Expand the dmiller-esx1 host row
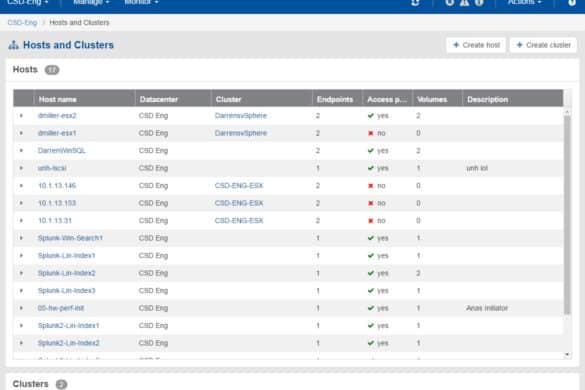Image resolution: width=585 pixels, height=390 pixels. pyautogui.click(x=21, y=133)
